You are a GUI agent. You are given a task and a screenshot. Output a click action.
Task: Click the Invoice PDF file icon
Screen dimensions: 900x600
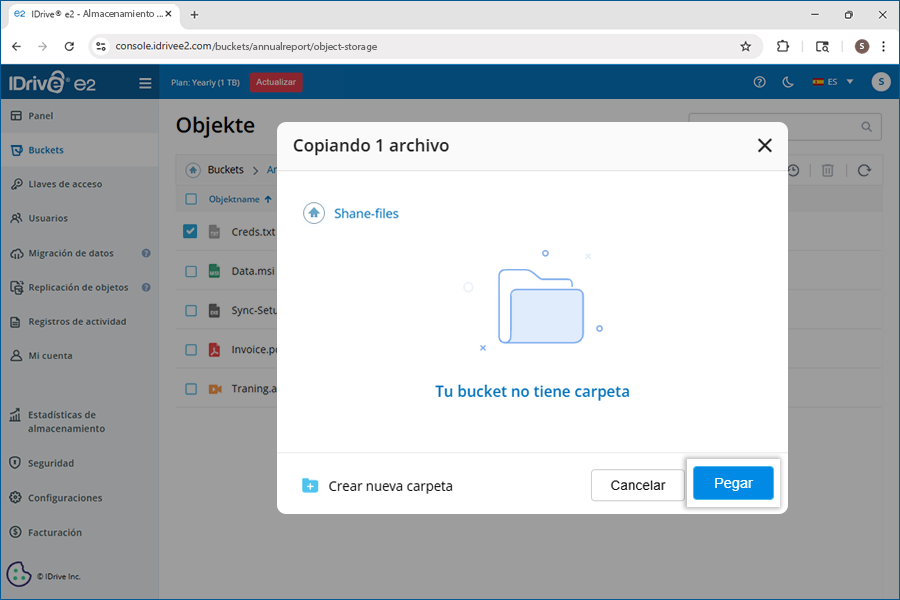(x=214, y=350)
